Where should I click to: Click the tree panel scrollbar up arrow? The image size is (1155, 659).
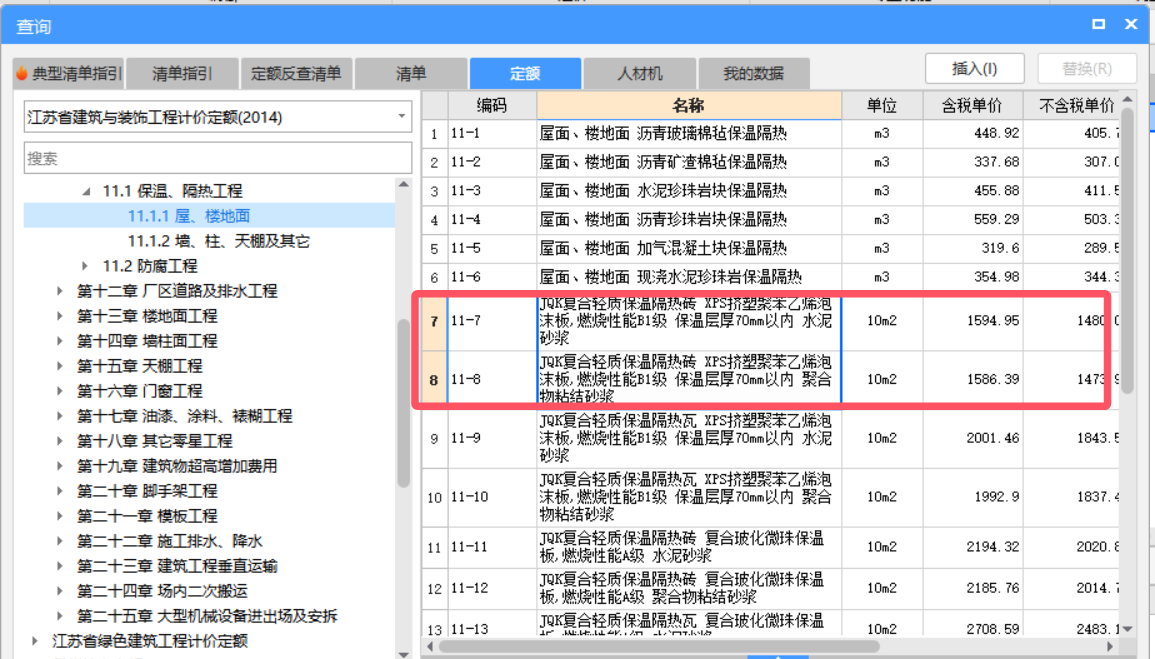tap(404, 185)
